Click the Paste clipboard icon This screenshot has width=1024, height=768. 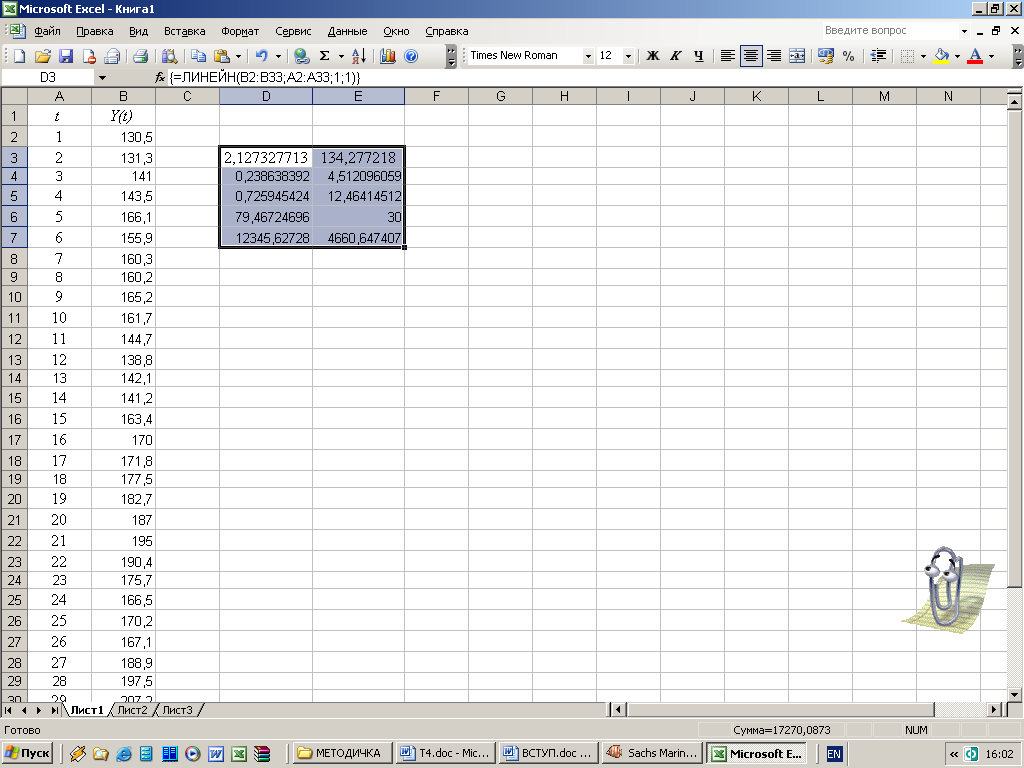click(x=222, y=56)
